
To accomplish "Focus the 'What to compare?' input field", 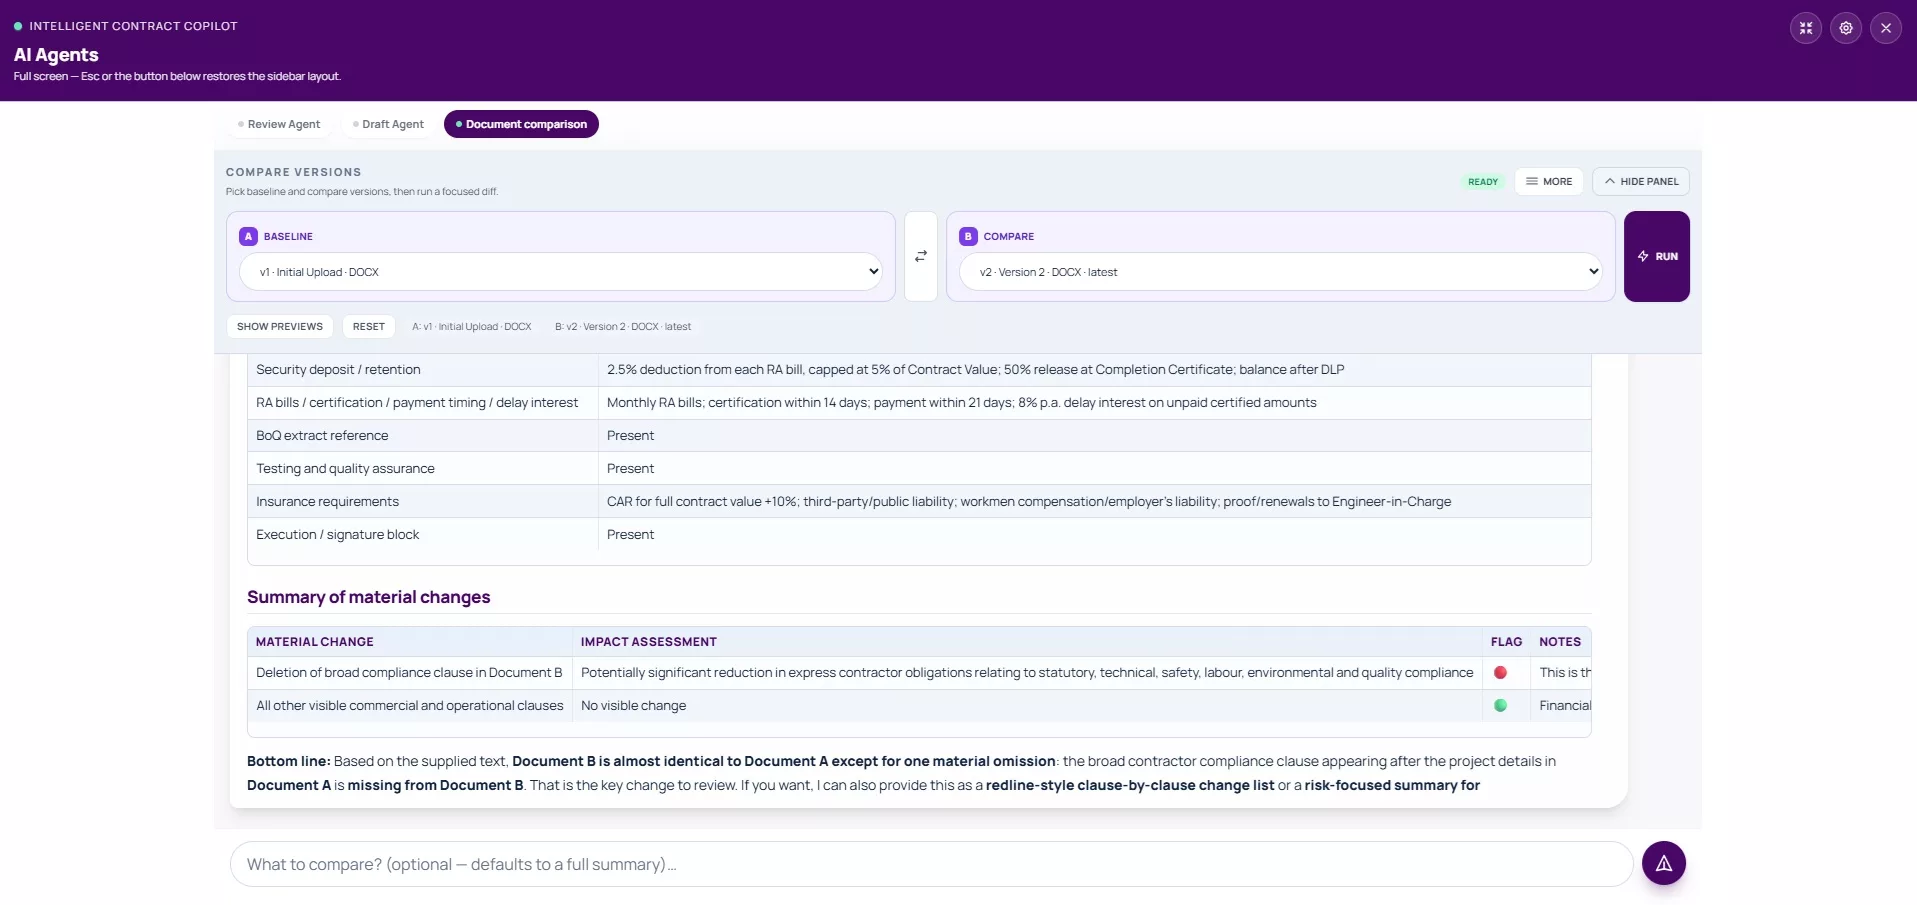I will (x=931, y=864).
